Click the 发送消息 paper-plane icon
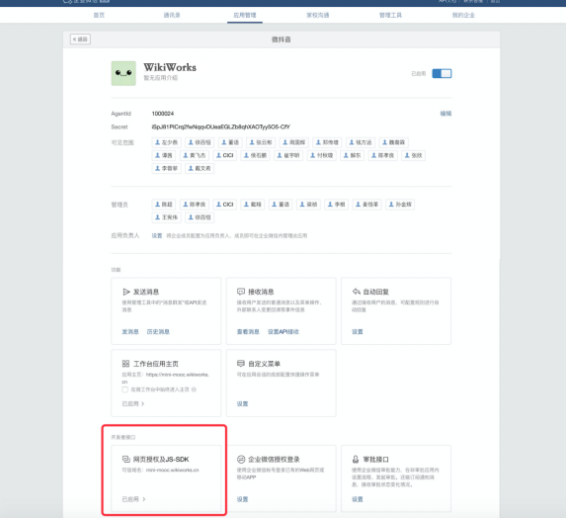The image size is (566, 518). point(126,292)
